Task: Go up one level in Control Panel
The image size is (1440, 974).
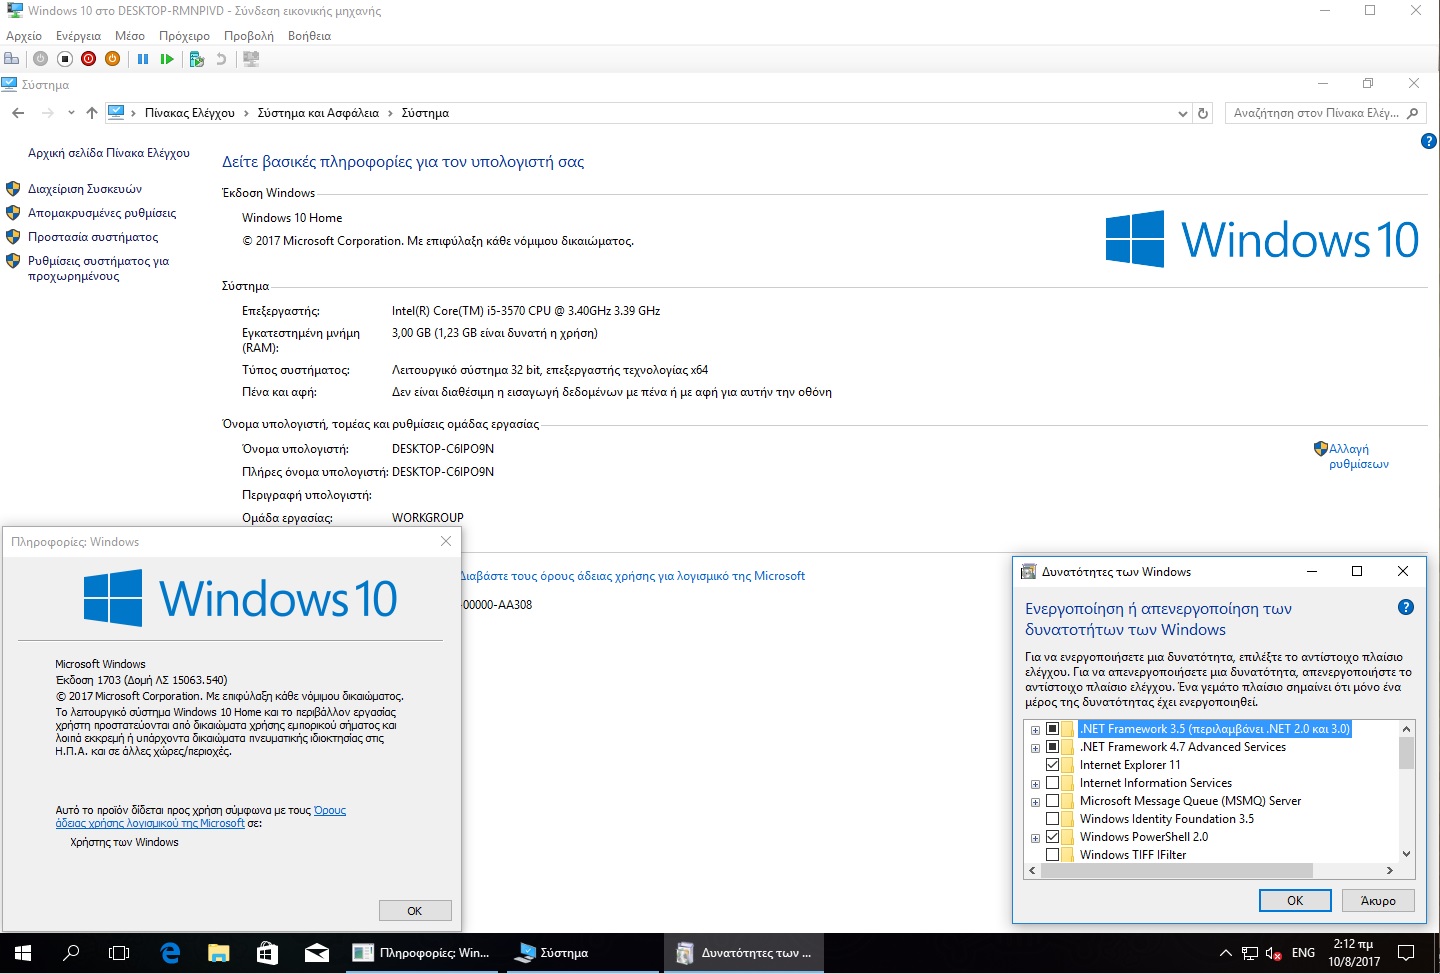Action: click(x=92, y=113)
